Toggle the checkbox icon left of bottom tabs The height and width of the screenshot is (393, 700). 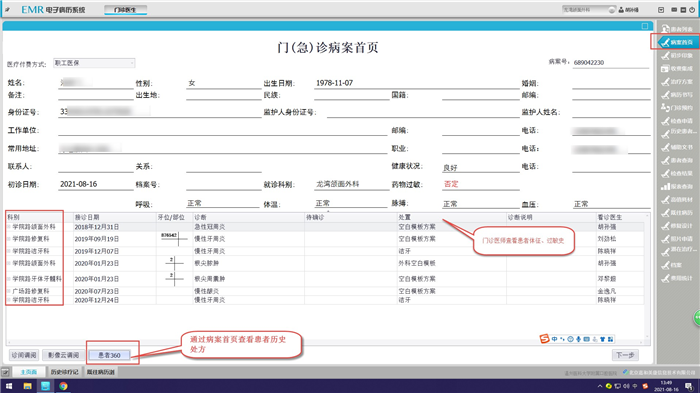[x=5, y=372]
